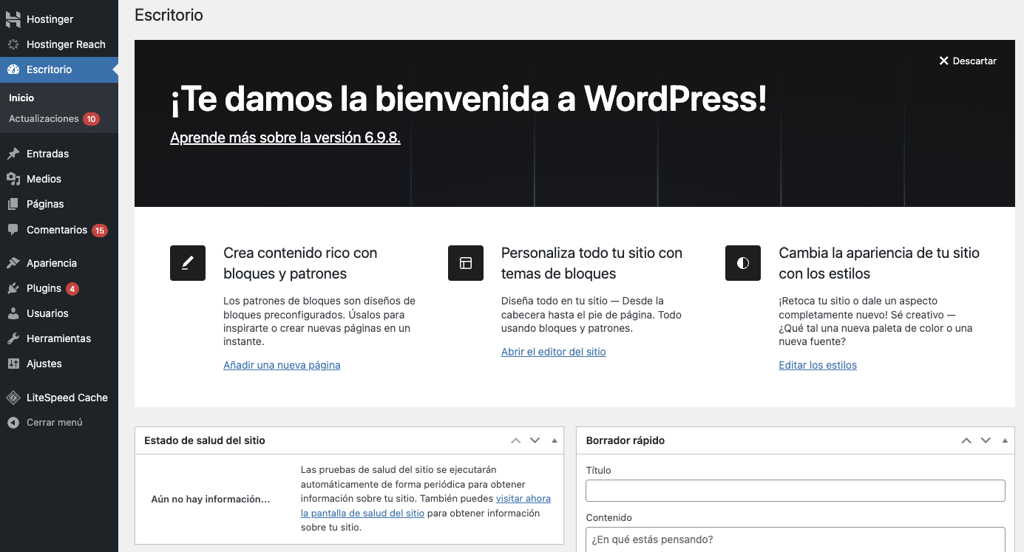Collapse sidebar via Cerrar menú
The width and height of the screenshot is (1024, 552).
pos(59,423)
